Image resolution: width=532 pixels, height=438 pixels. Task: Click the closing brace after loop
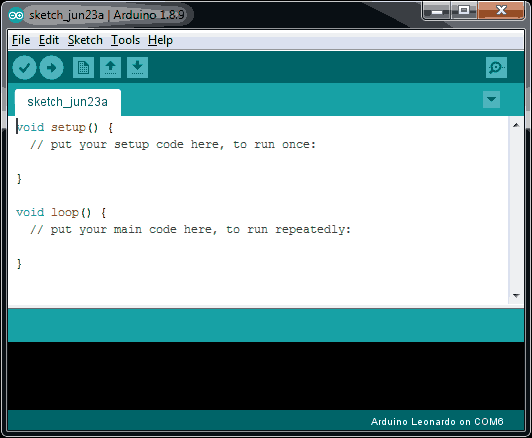(x=19, y=264)
